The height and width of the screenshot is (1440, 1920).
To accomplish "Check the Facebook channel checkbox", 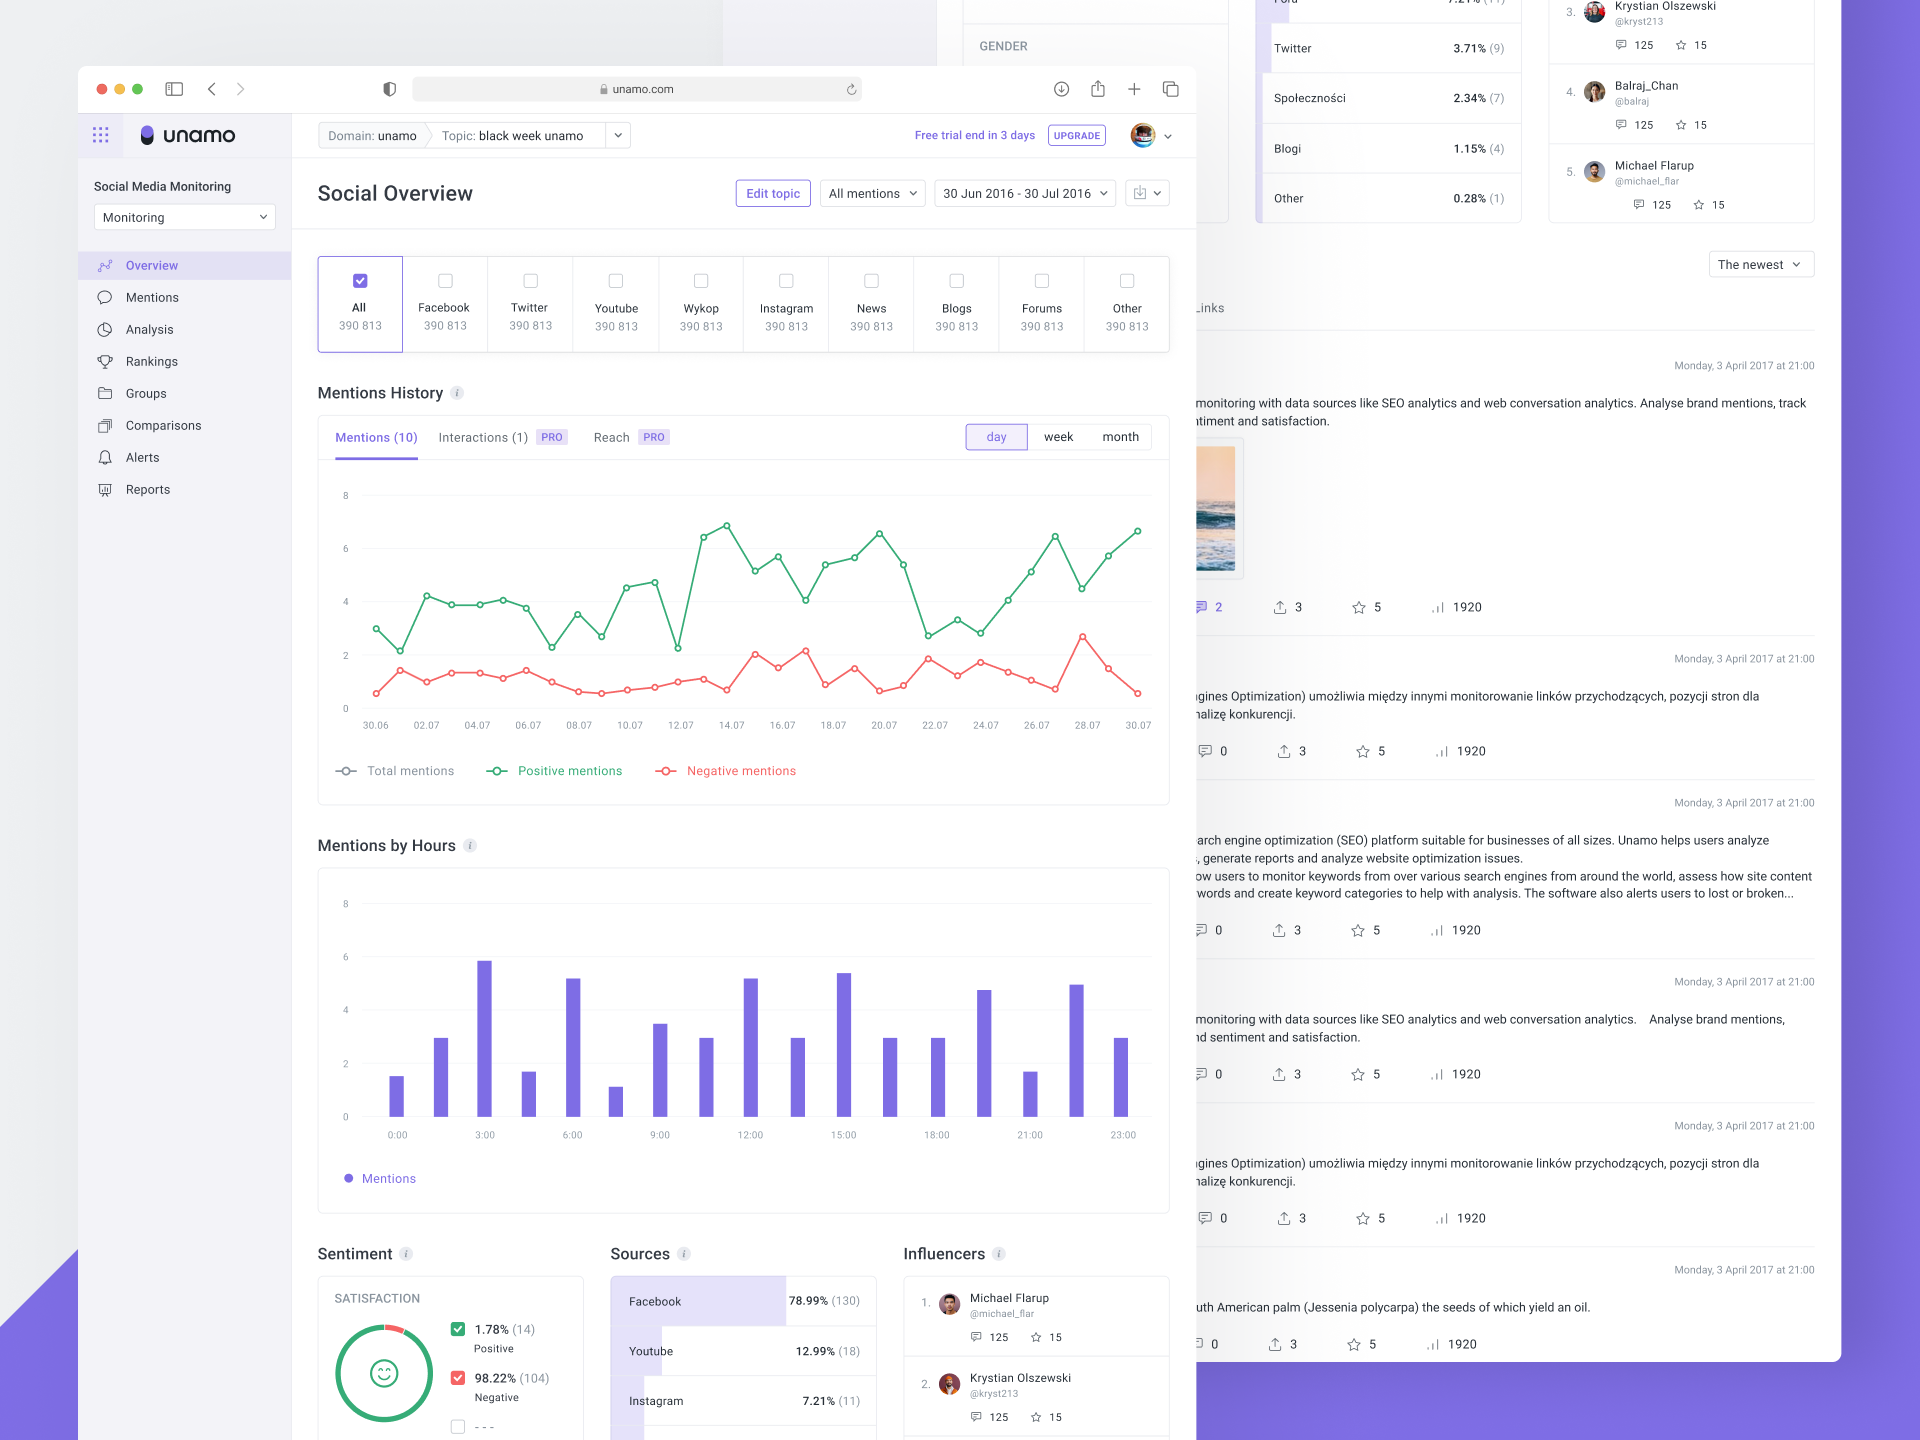I will point(445,281).
